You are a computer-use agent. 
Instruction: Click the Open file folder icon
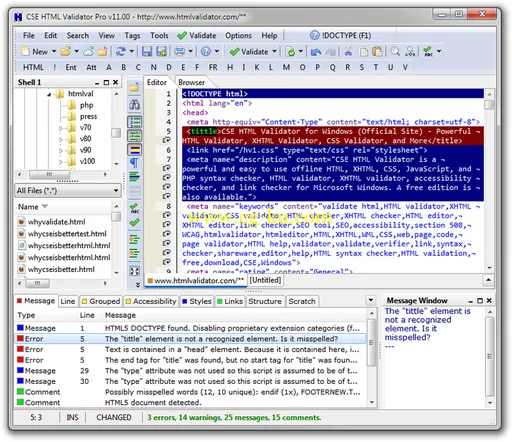pos(66,51)
